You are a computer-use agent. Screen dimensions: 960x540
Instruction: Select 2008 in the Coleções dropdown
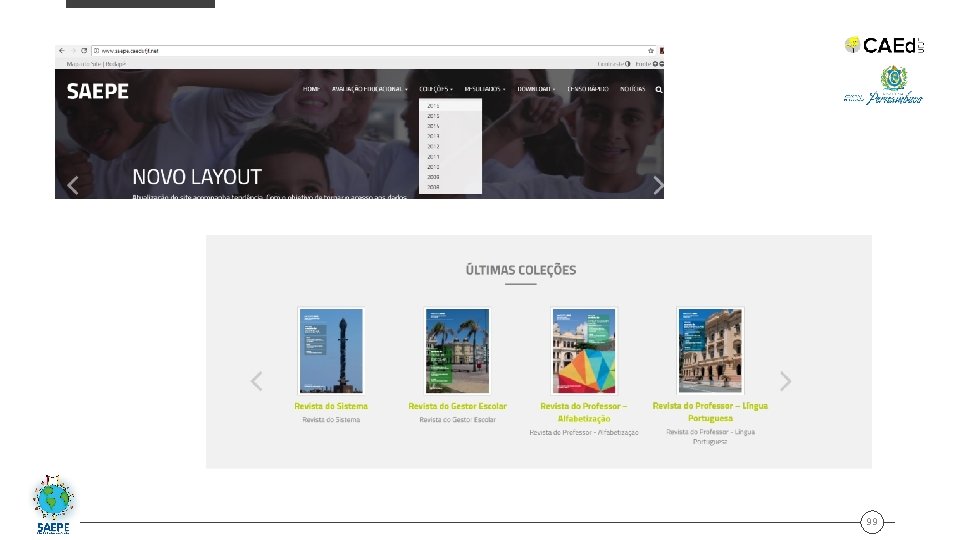click(x=450, y=187)
